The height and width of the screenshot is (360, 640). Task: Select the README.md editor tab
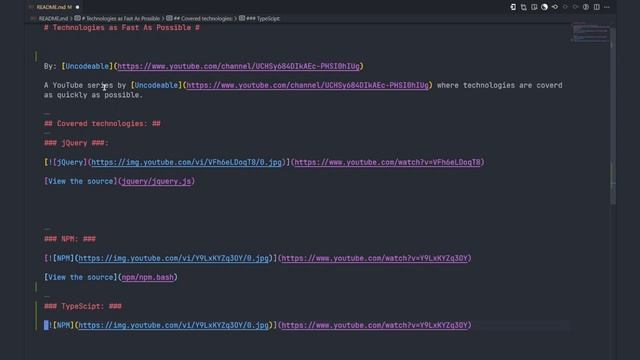click(54, 7)
